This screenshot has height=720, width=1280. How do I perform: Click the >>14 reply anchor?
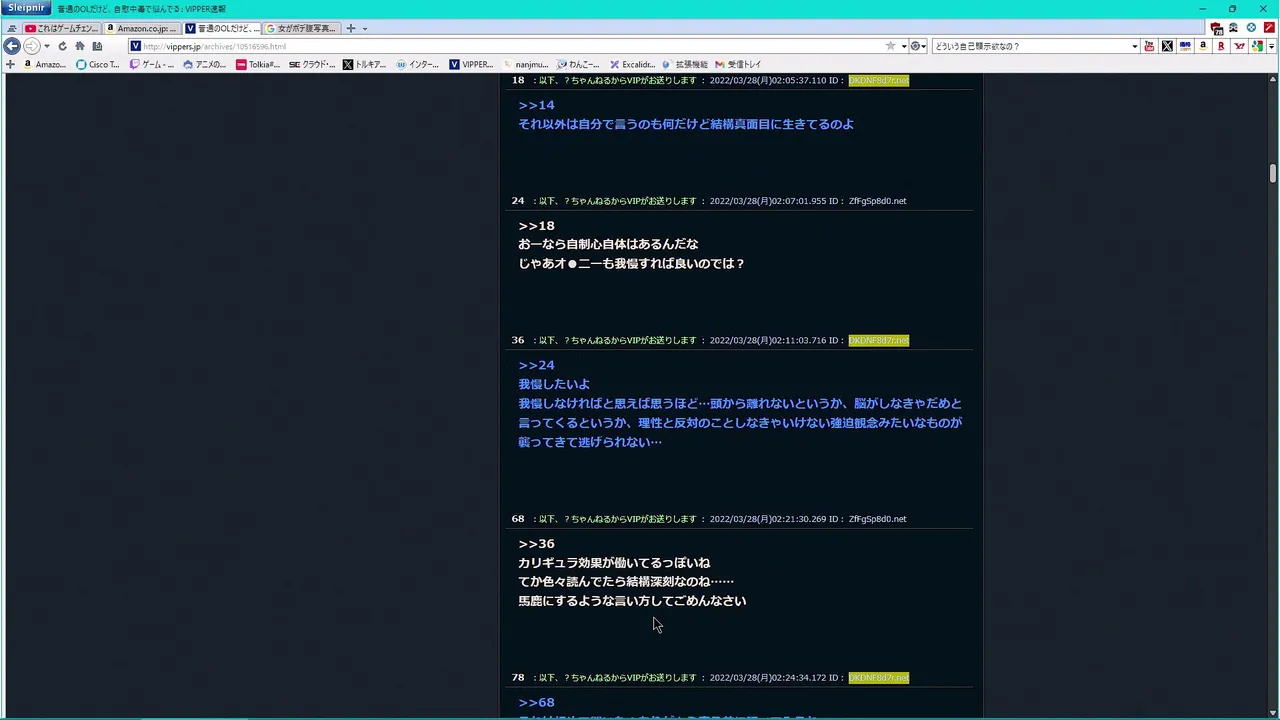536,105
